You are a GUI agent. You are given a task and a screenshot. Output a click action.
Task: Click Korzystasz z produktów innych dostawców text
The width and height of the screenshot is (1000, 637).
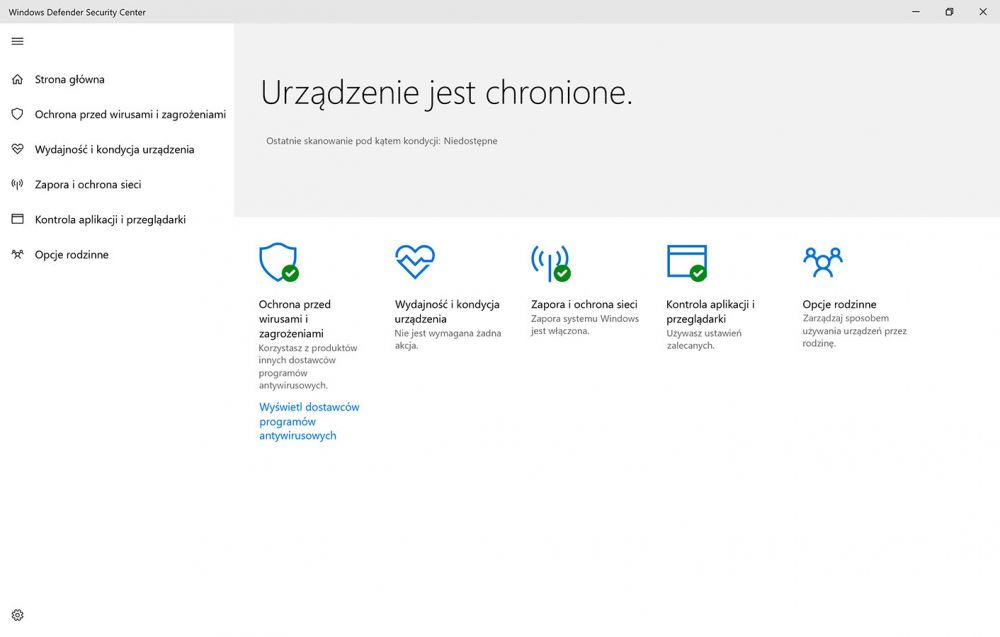[x=308, y=367]
